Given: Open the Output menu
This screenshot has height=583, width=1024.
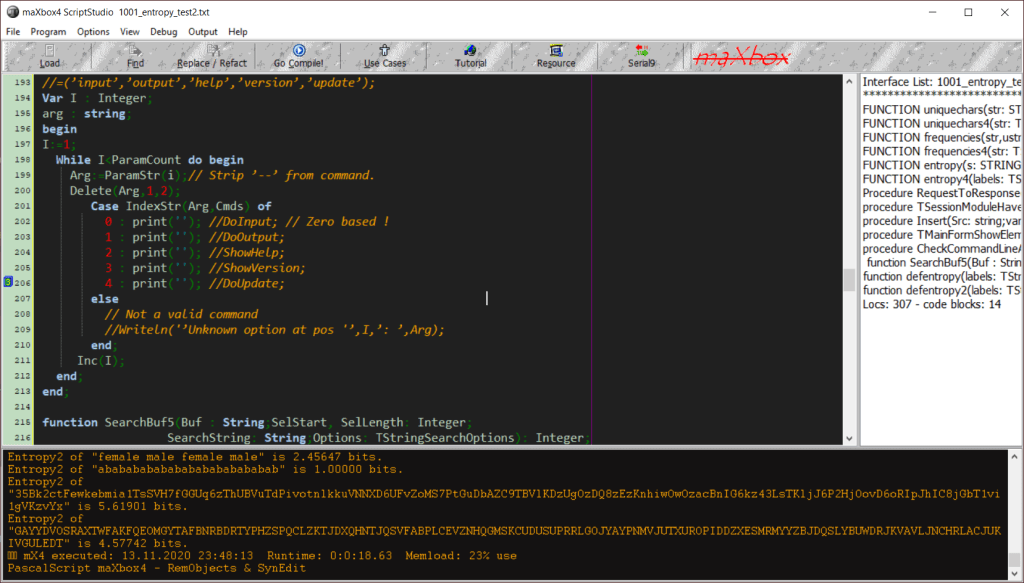Looking at the screenshot, I should click(x=203, y=32).
